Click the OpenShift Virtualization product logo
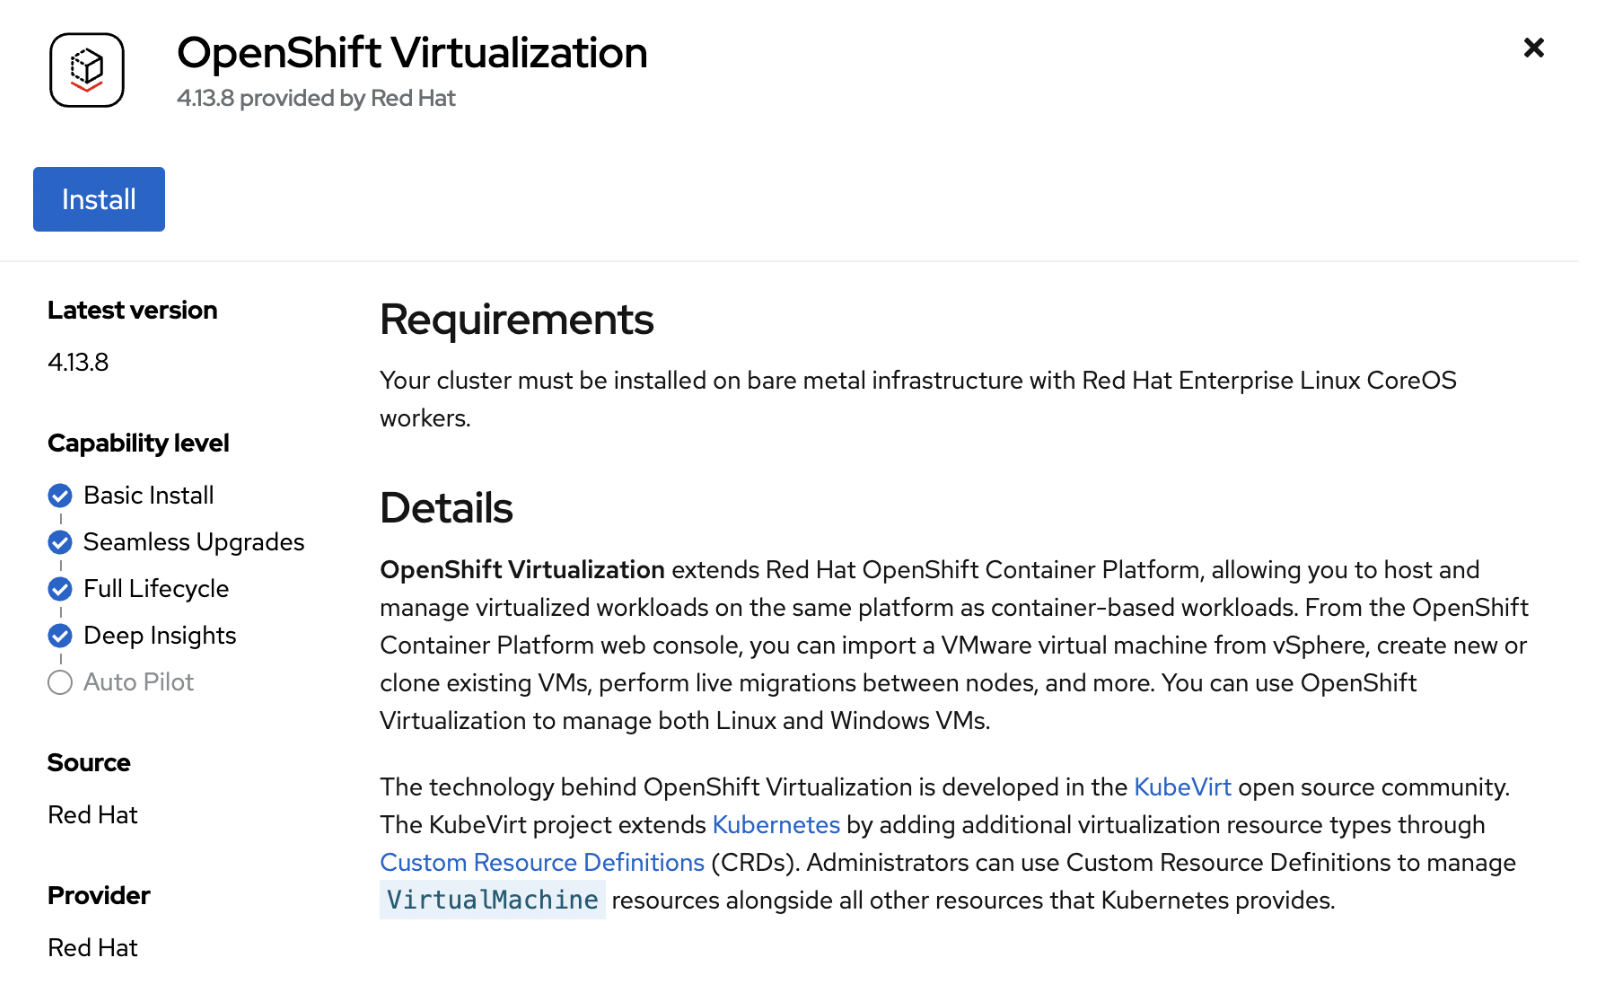Viewport: 1600px width, 996px height. coord(86,69)
